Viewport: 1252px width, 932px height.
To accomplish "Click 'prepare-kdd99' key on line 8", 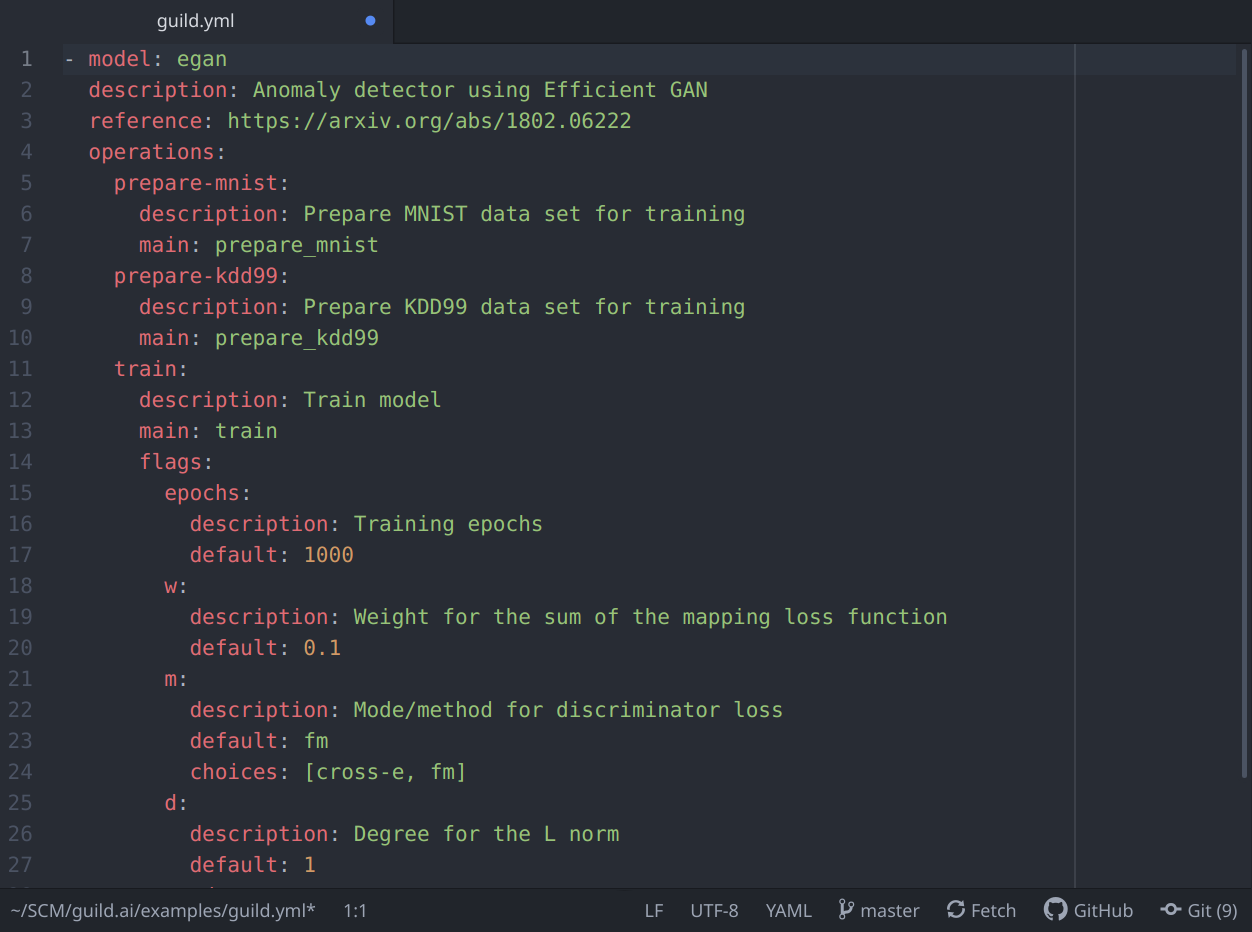I will 195,276.
